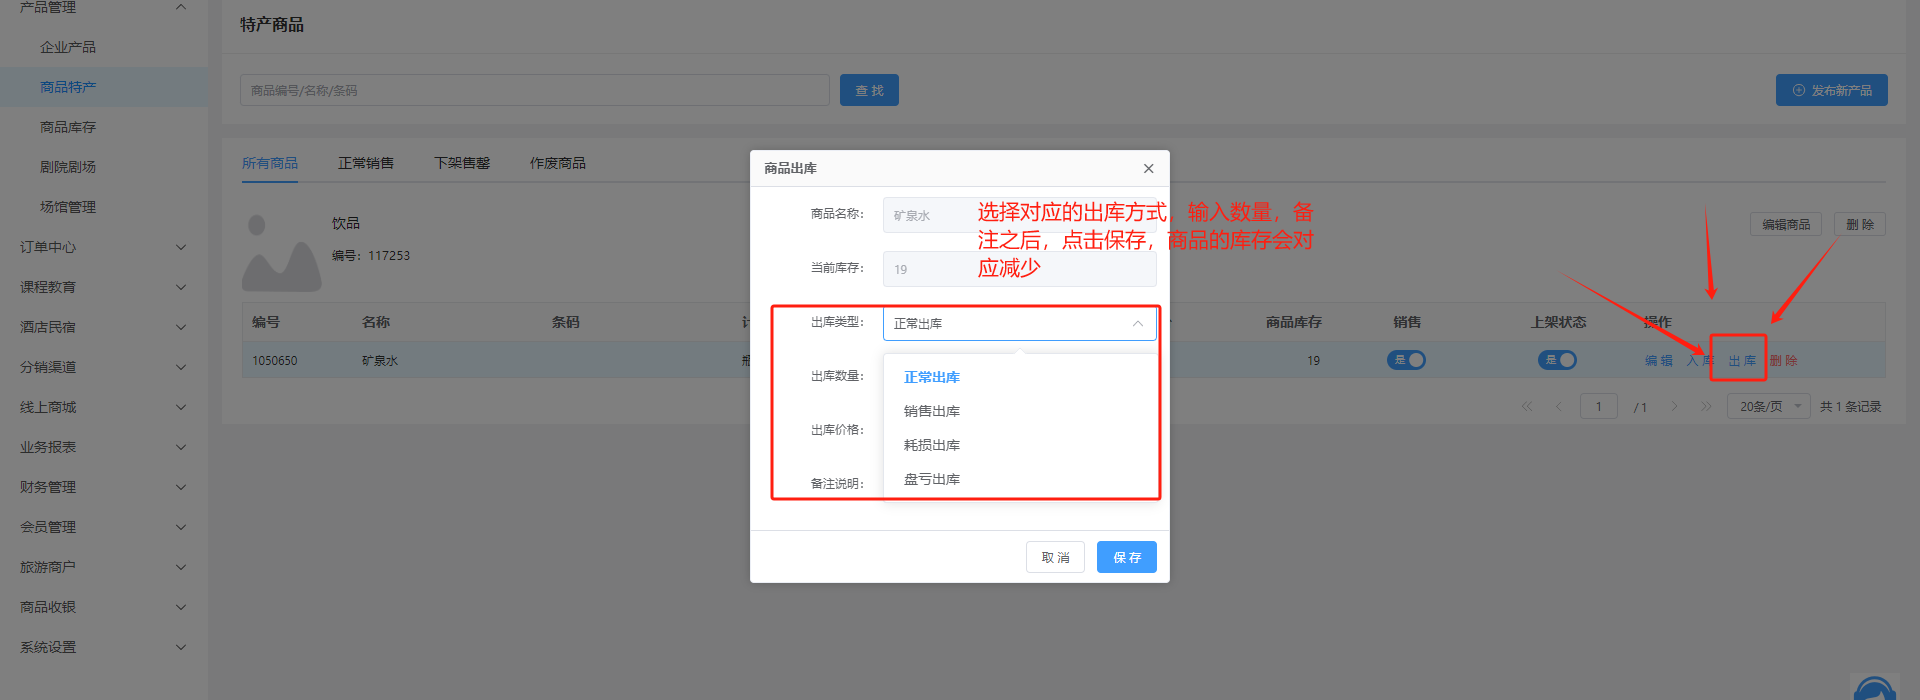The width and height of the screenshot is (1920, 700).
Task: Click the 出库 link in the row
Action: click(x=1741, y=360)
